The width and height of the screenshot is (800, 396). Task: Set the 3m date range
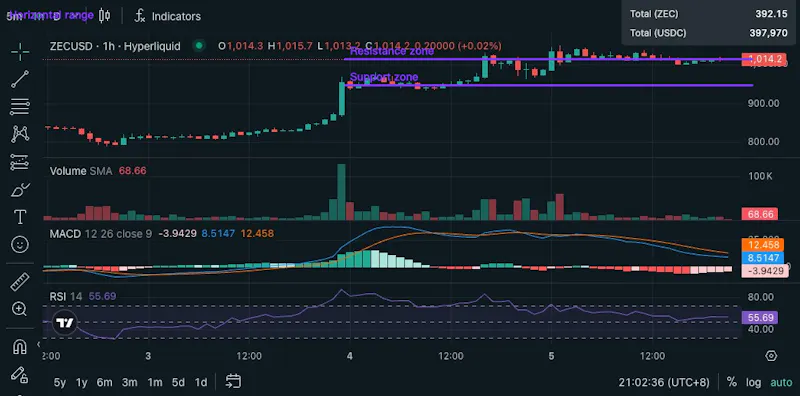(x=130, y=382)
